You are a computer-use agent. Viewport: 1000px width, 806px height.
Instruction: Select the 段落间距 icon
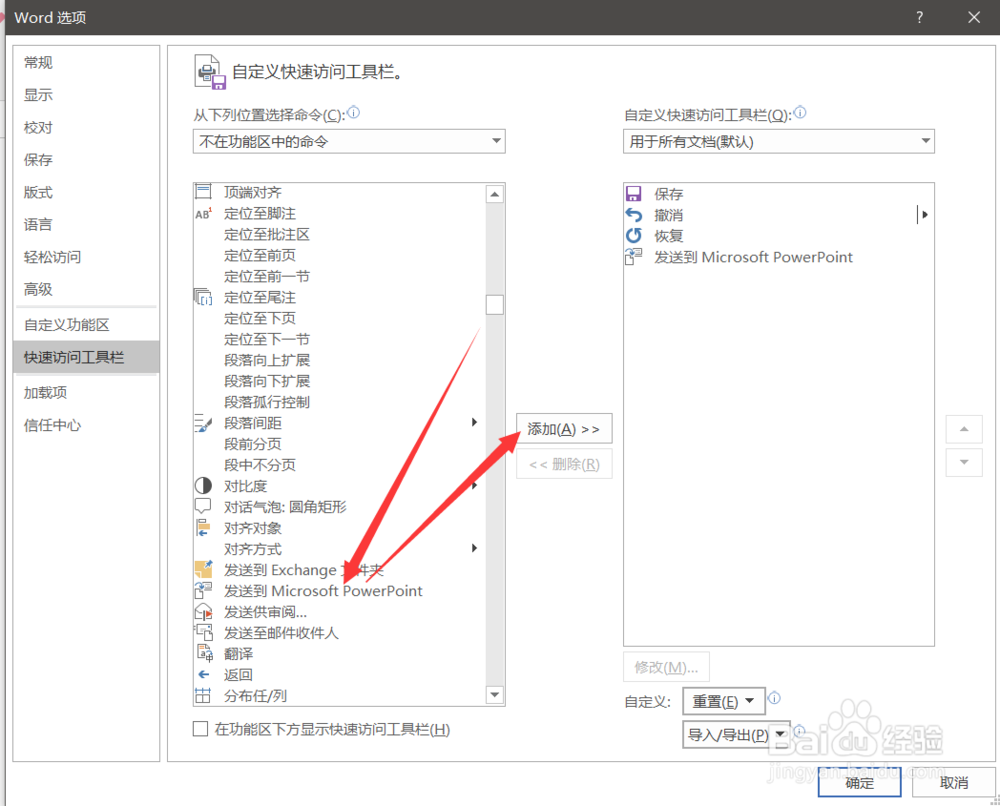pyautogui.click(x=204, y=422)
